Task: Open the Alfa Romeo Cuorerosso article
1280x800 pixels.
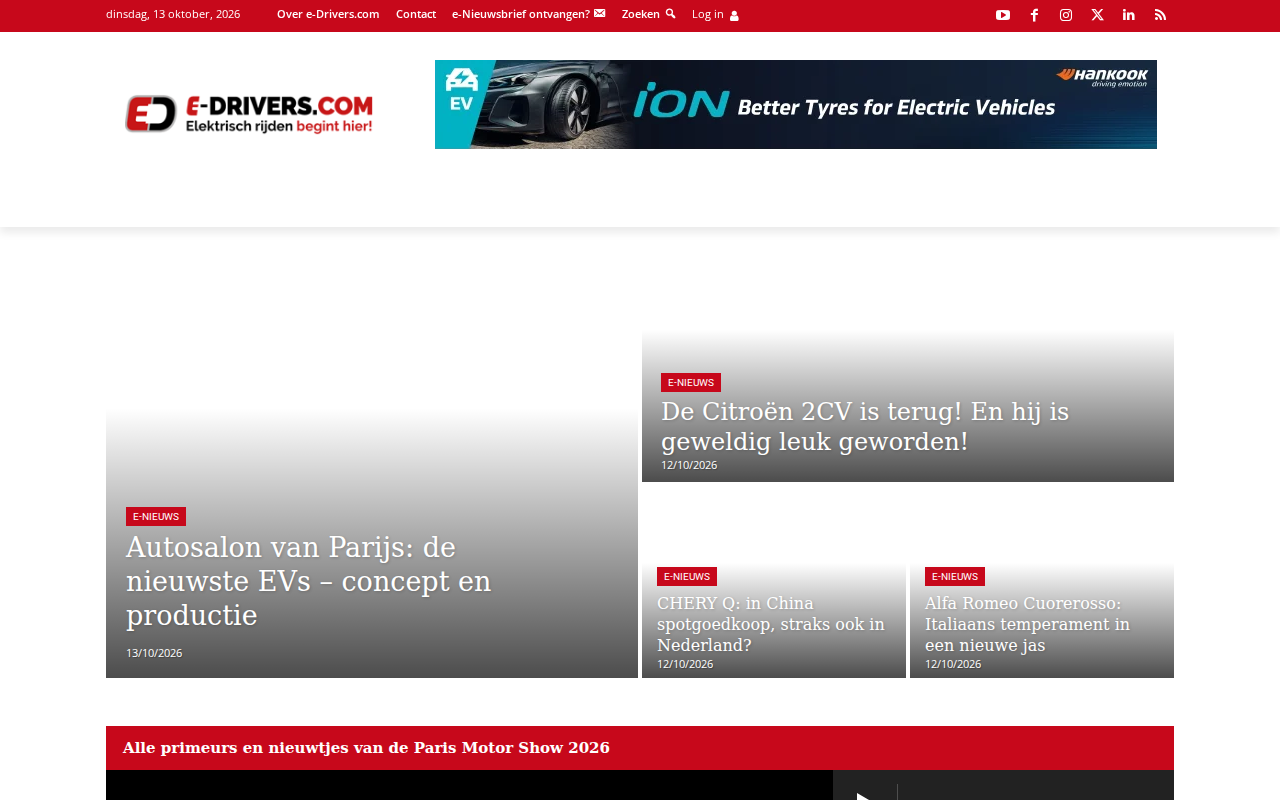Action: [x=1027, y=624]
